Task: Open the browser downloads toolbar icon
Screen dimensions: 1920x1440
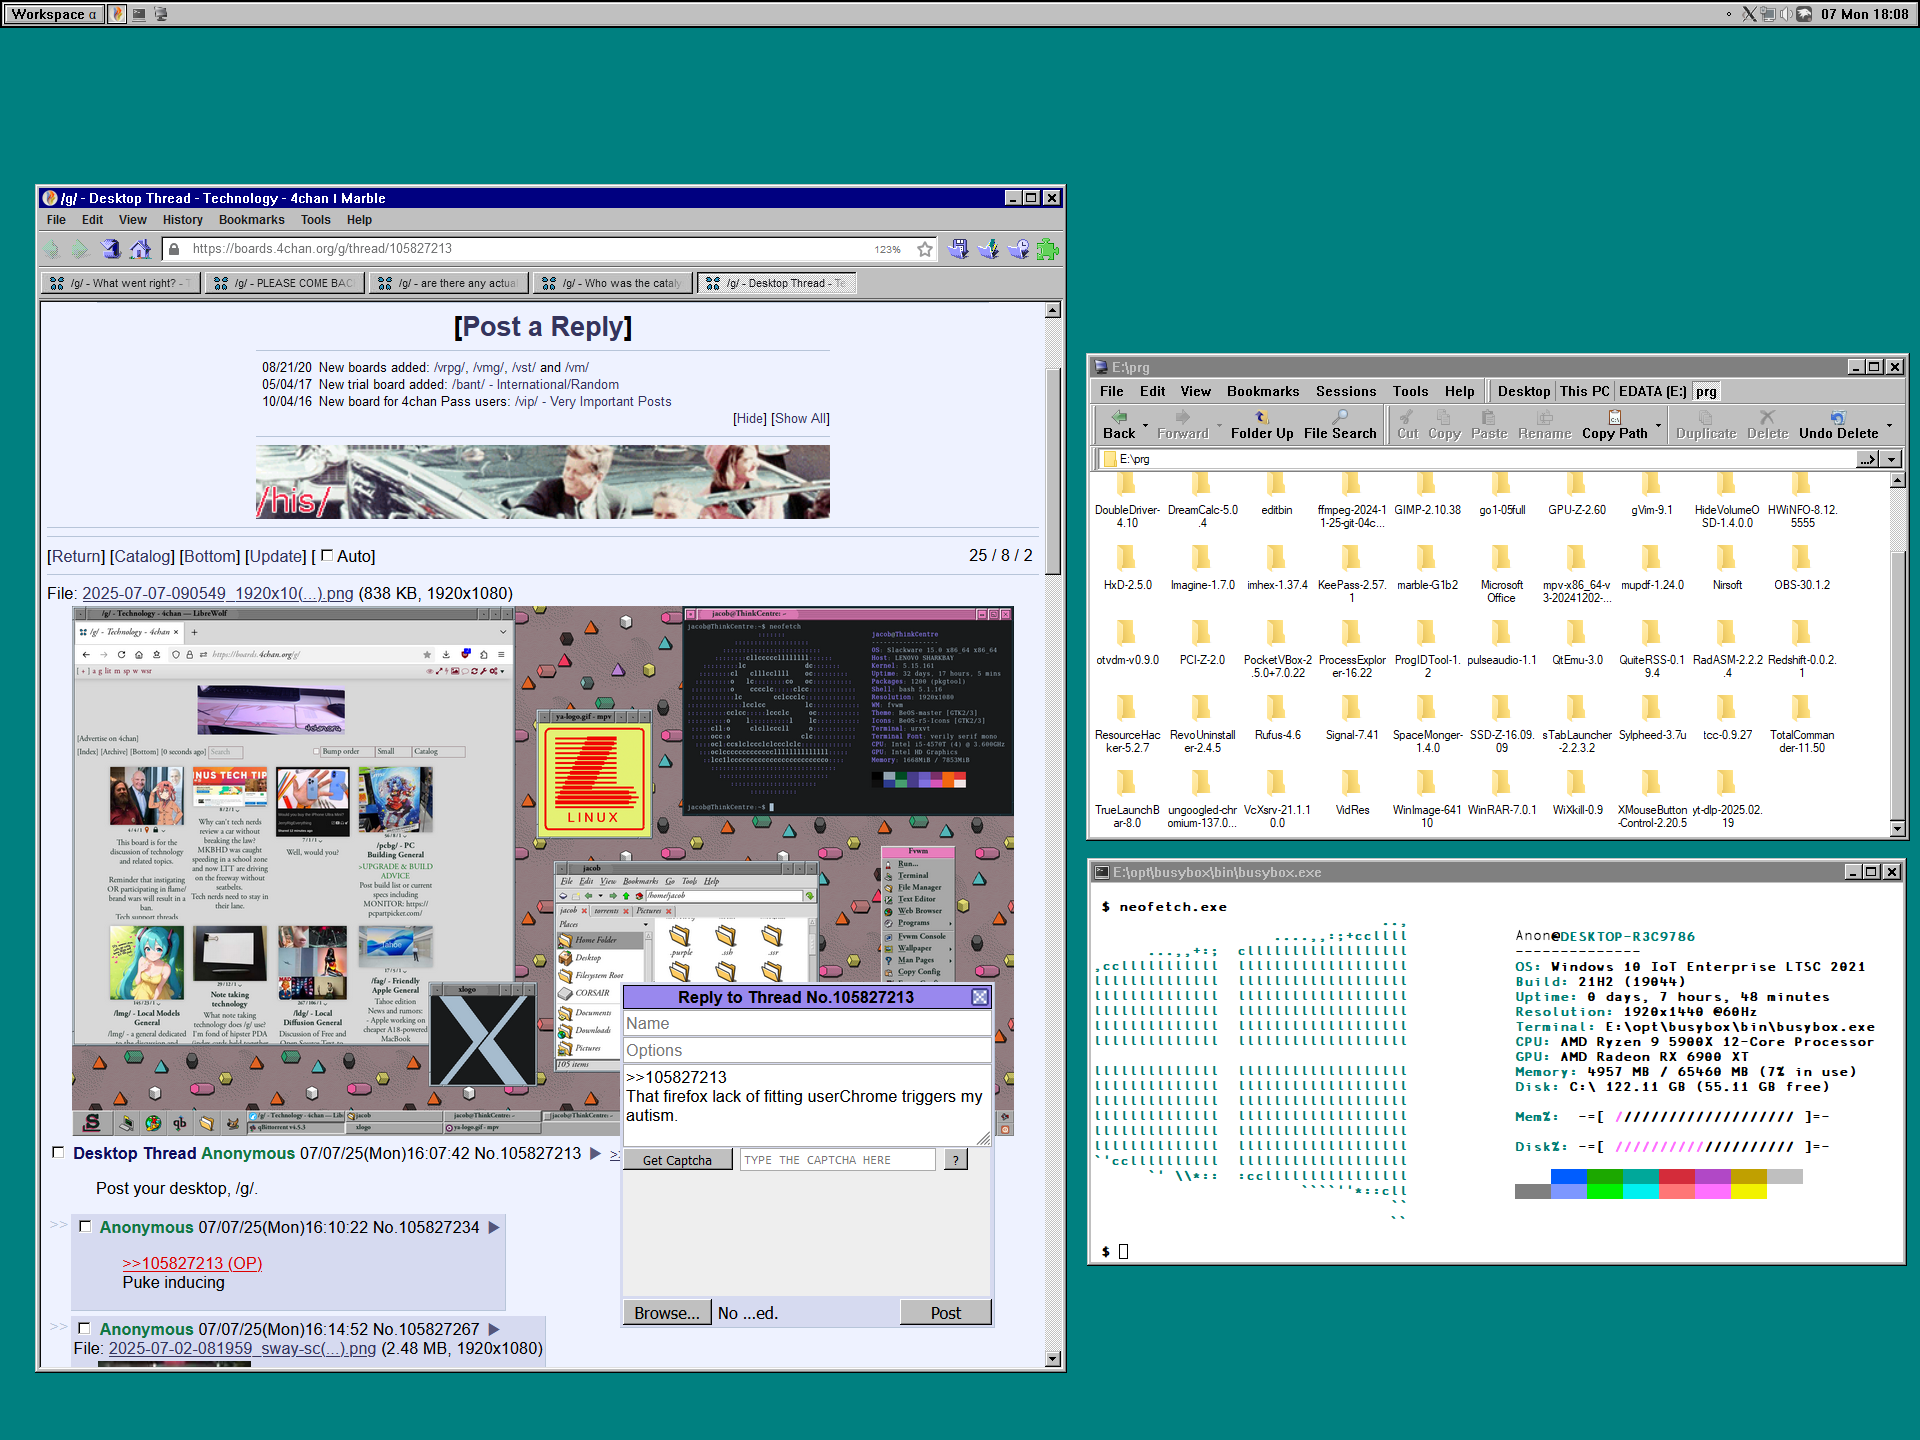Action: [x=988, y=249]
